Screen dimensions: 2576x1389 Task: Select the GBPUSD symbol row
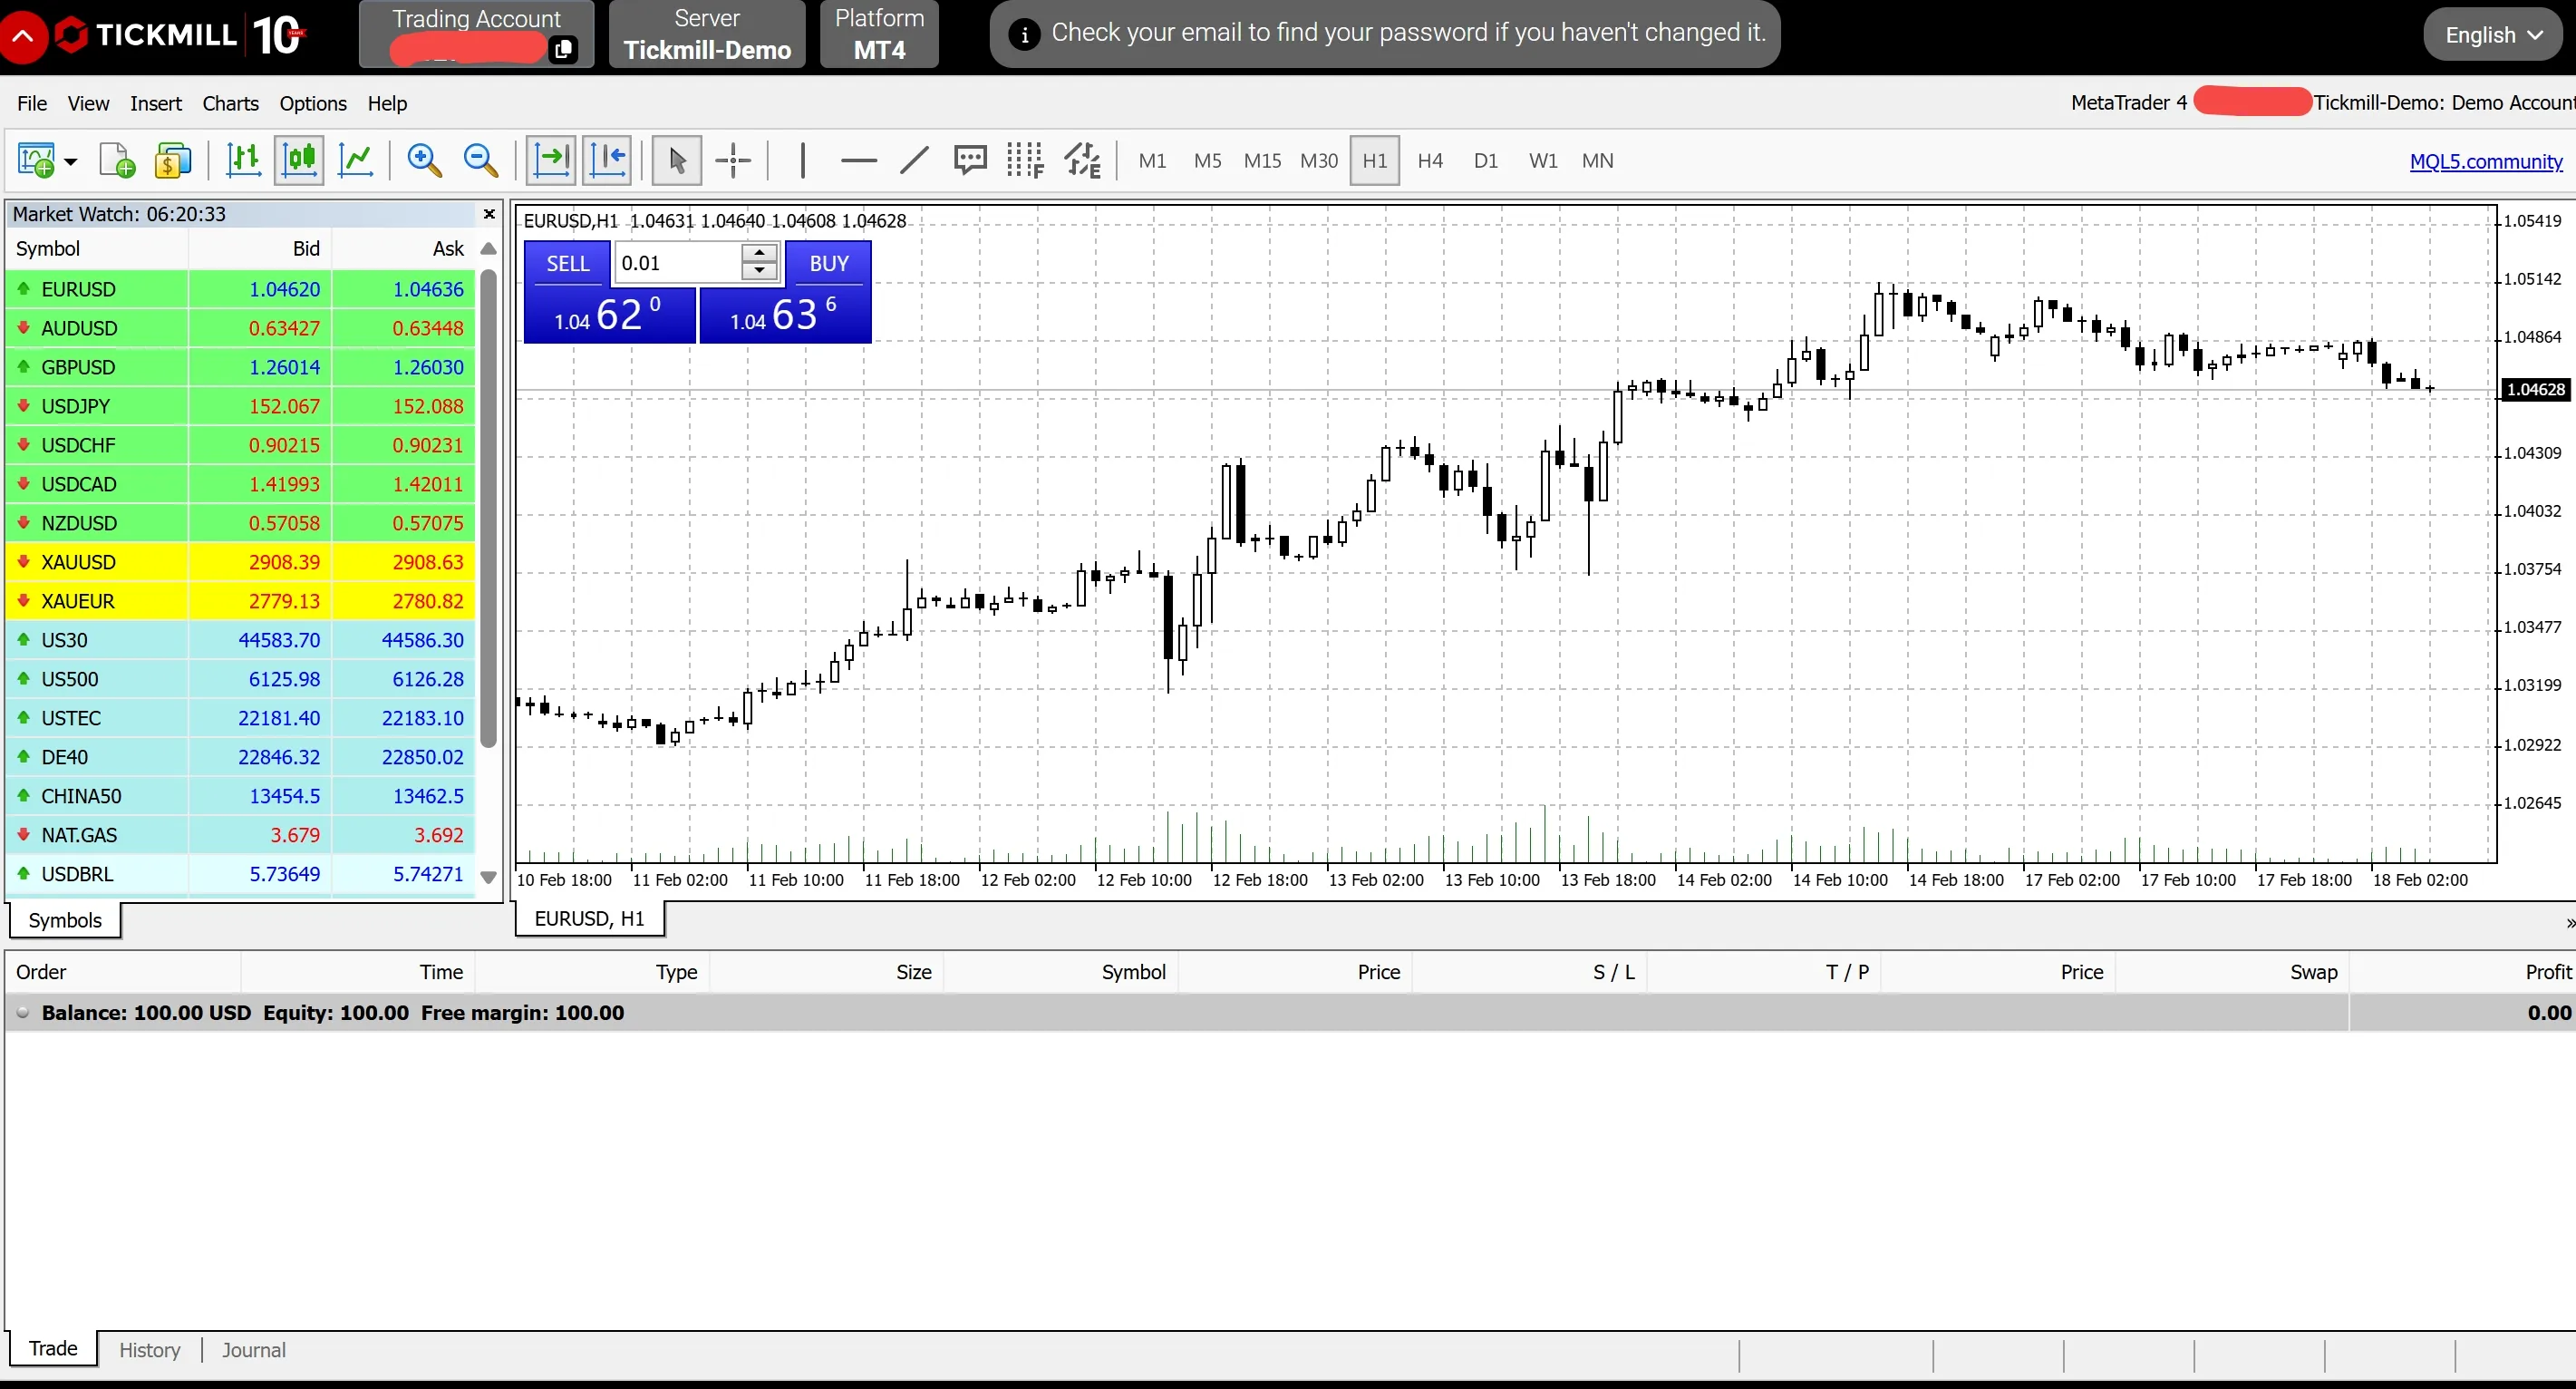[240, 367]
